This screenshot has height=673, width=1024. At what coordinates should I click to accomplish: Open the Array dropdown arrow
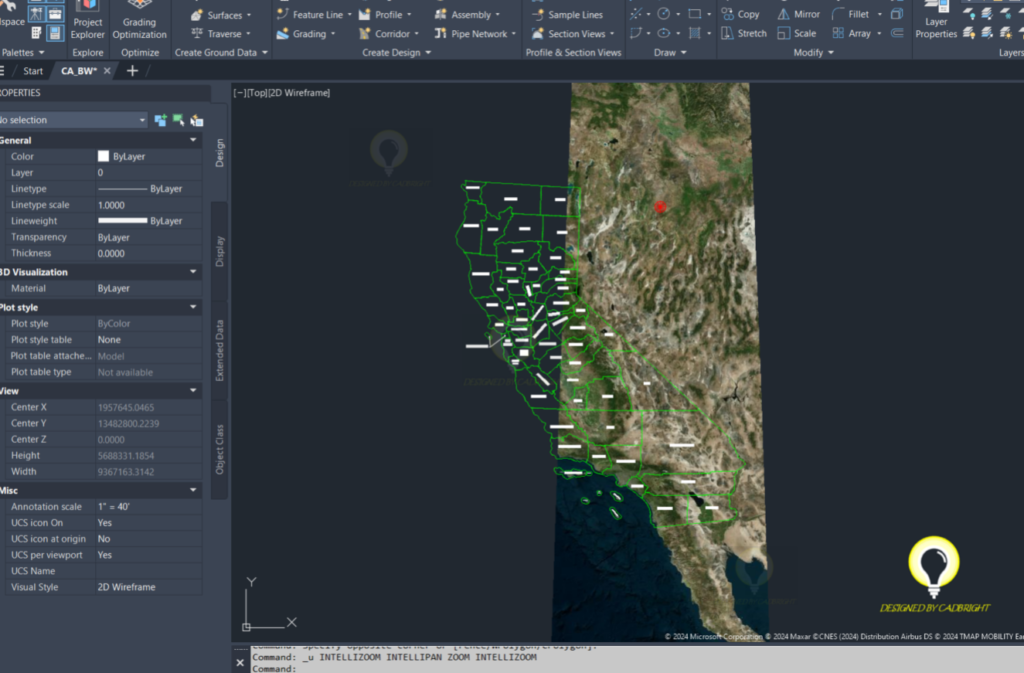click(x=879, y=32)
